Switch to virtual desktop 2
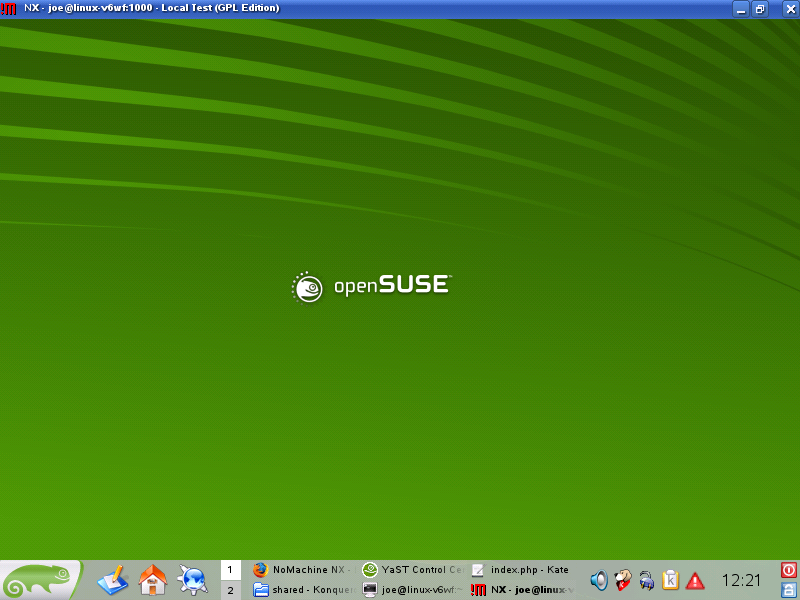 click(231, 590)
